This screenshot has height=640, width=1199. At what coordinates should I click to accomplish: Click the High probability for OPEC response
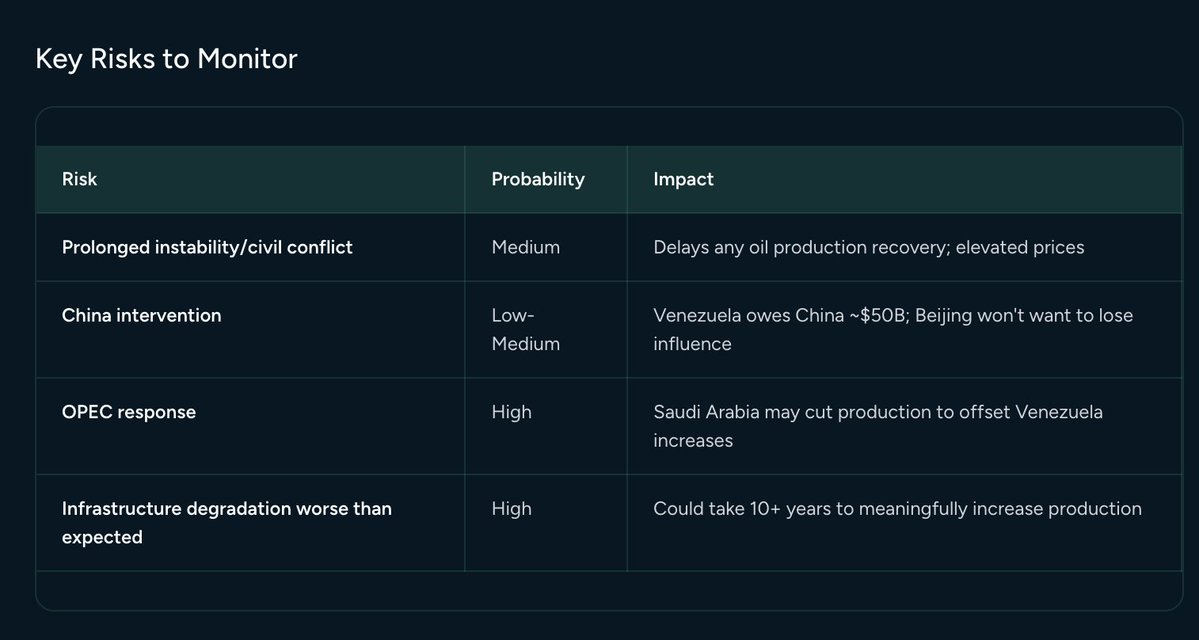511,412
